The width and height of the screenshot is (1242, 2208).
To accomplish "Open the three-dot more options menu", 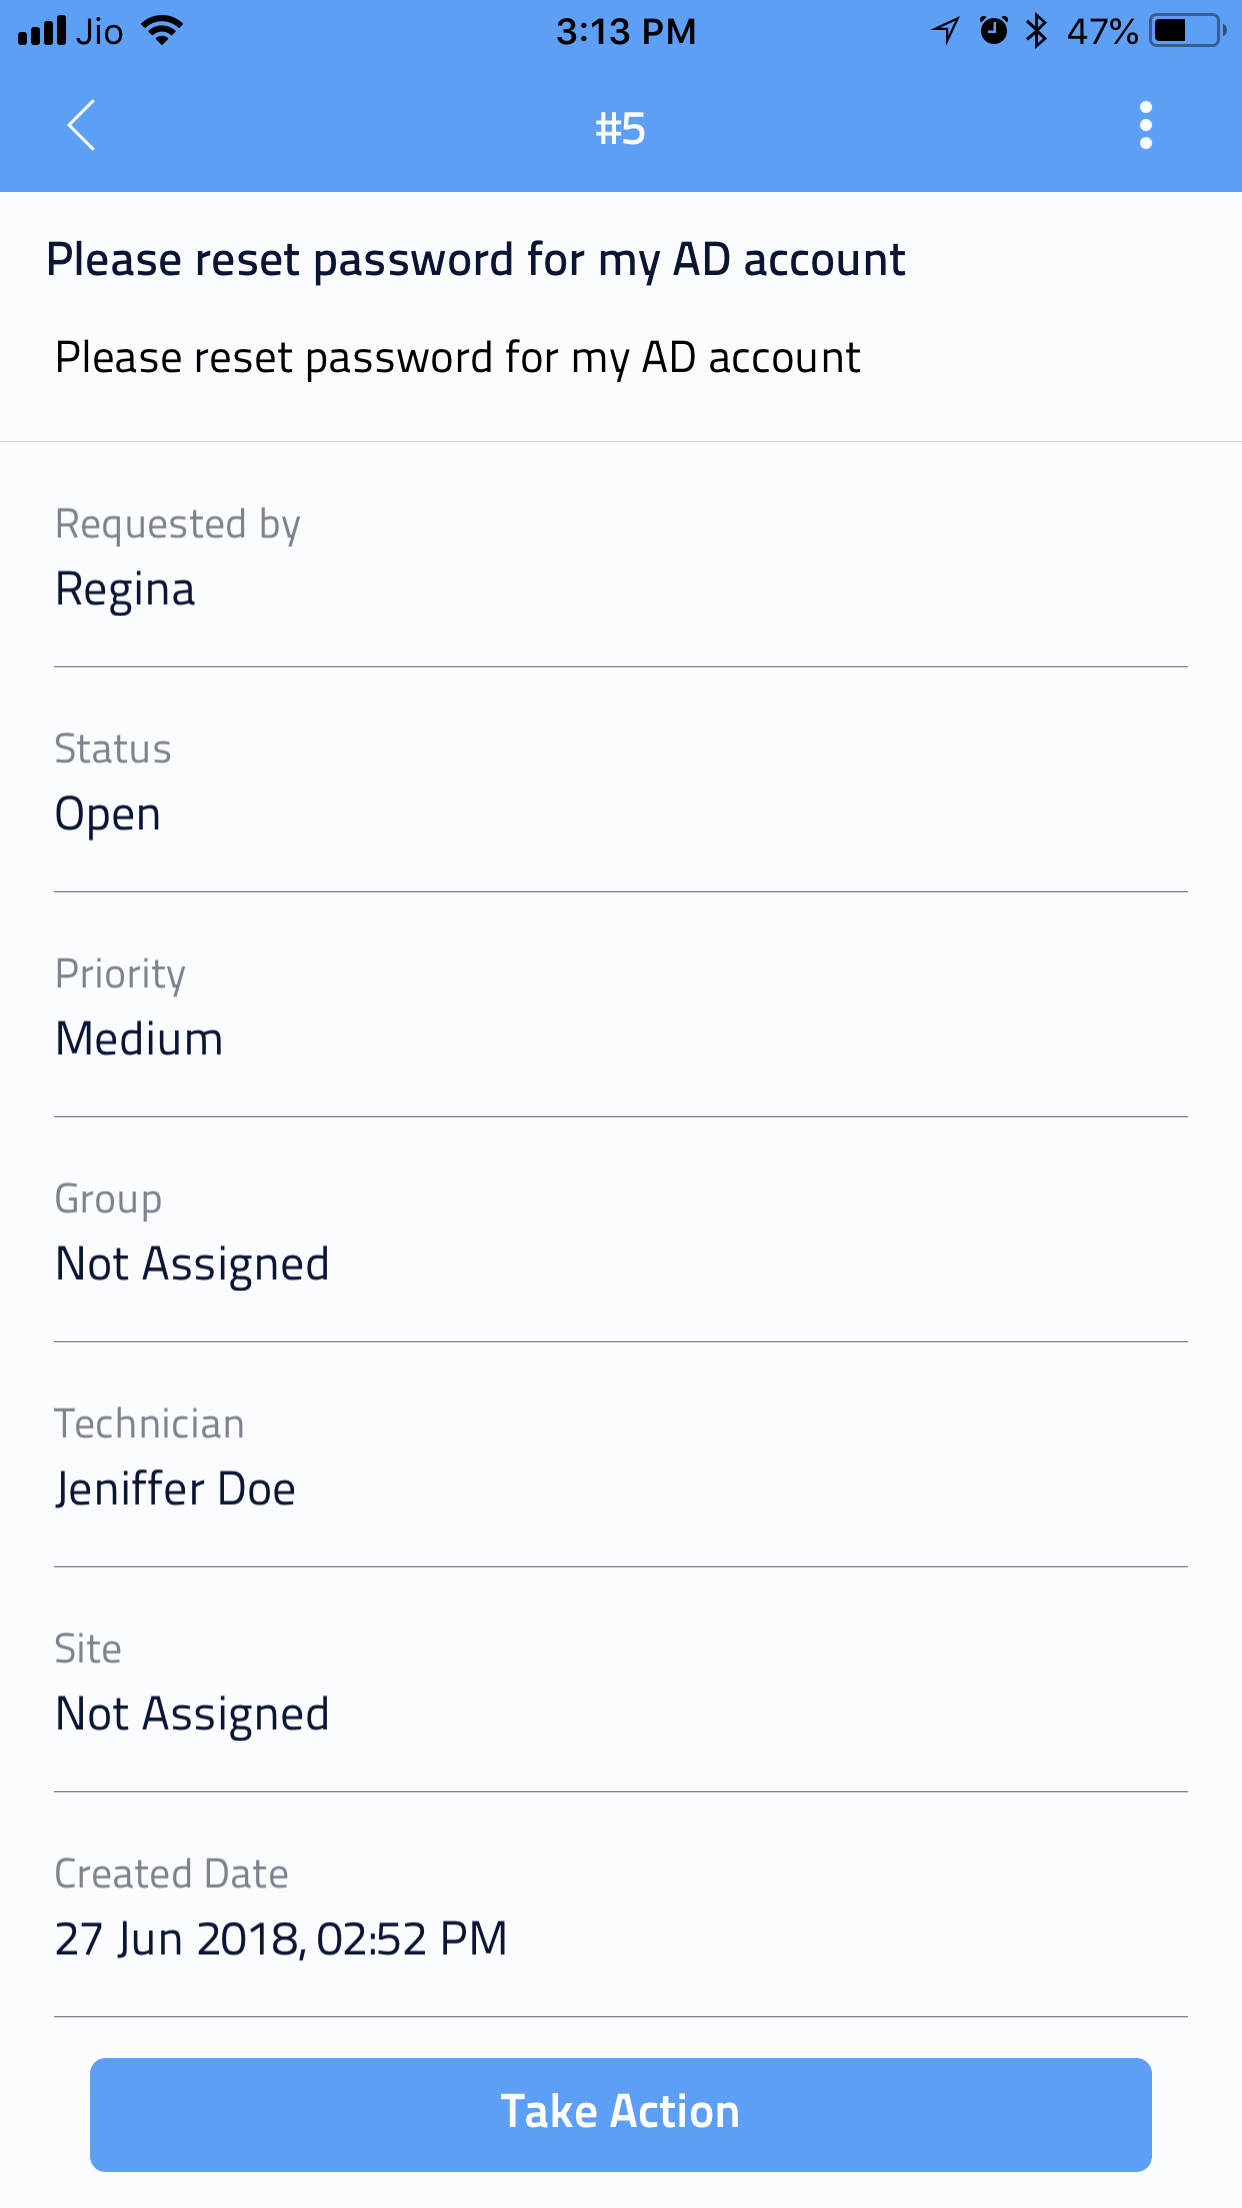I will (1145, 126).
